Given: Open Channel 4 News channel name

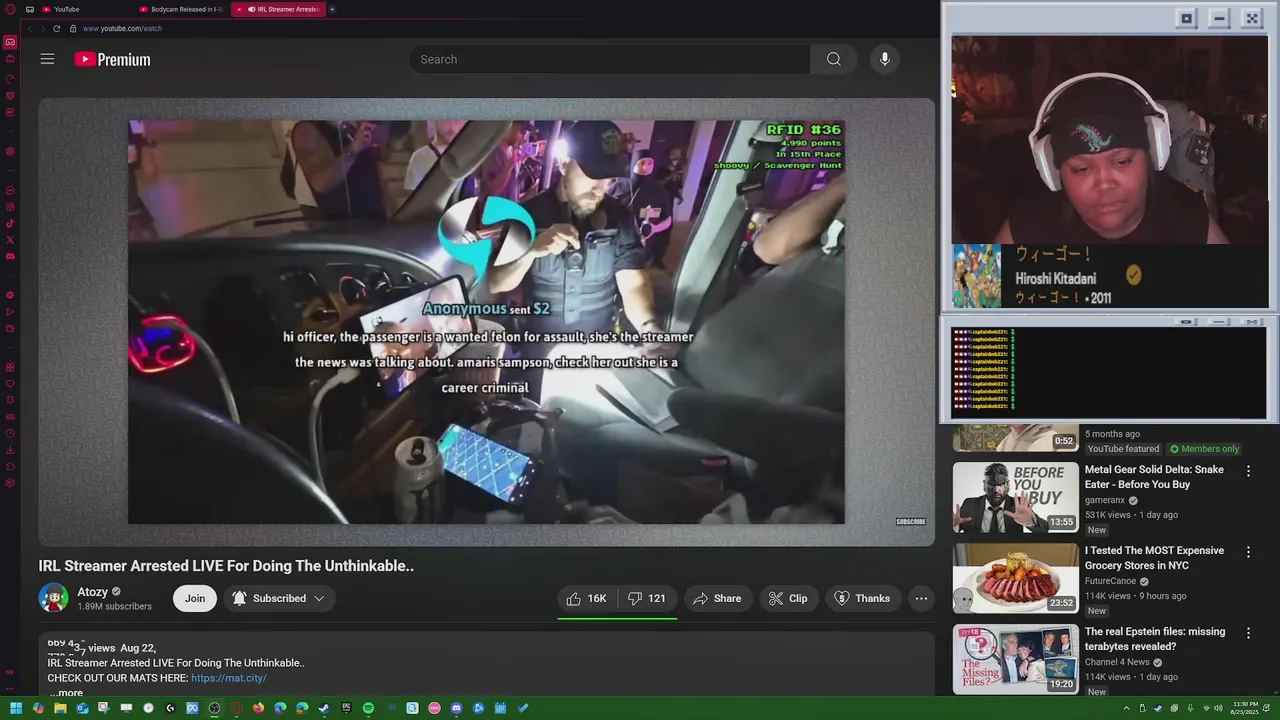Looking at the screenshot, I should click(x=1117, y=662).
